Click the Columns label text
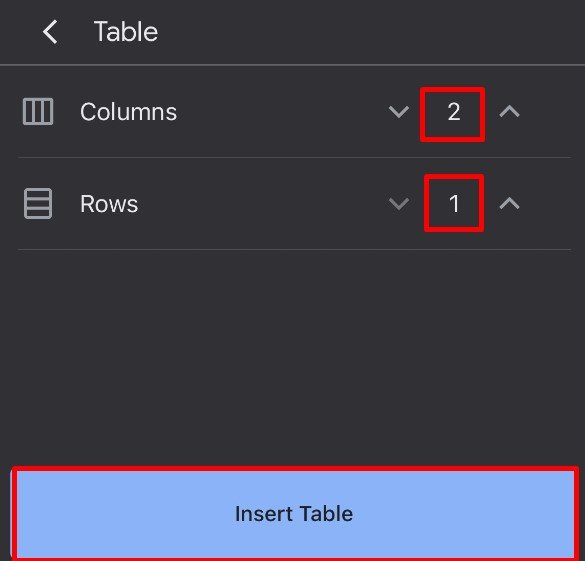This screenshot has height=561, width=585. tap(128, 112)
